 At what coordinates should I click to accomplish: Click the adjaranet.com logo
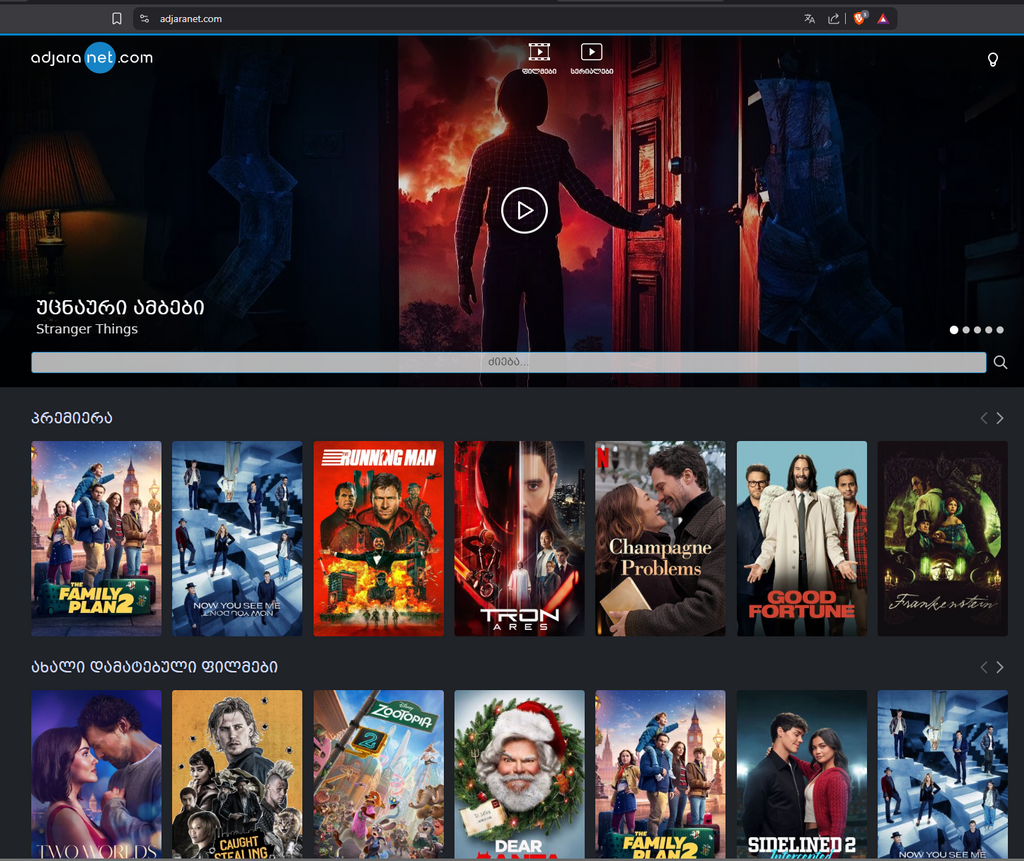92,57
